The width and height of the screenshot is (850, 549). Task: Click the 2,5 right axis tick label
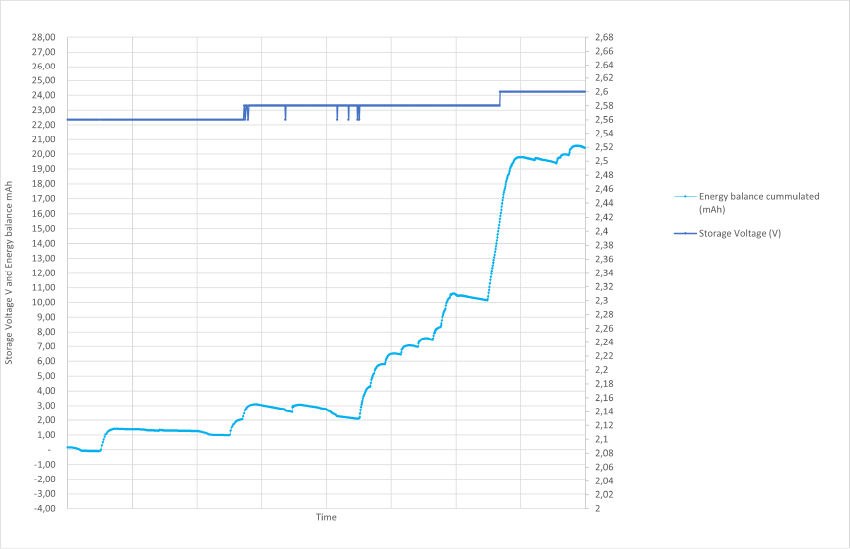tap(601, 161)
